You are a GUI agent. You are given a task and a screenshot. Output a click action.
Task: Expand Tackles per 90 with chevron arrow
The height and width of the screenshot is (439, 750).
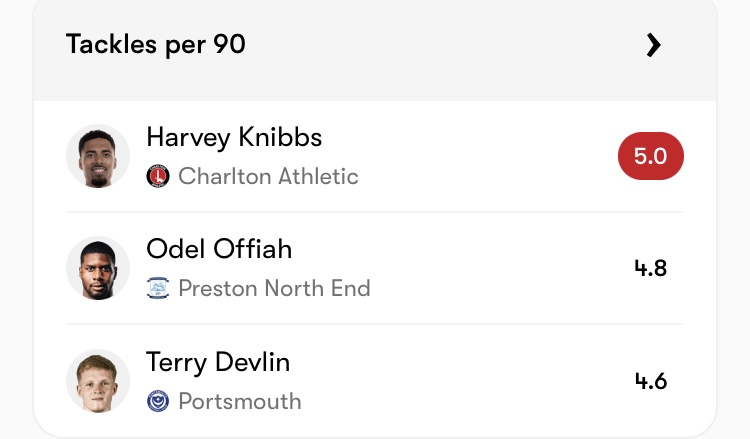coord(653,45)
